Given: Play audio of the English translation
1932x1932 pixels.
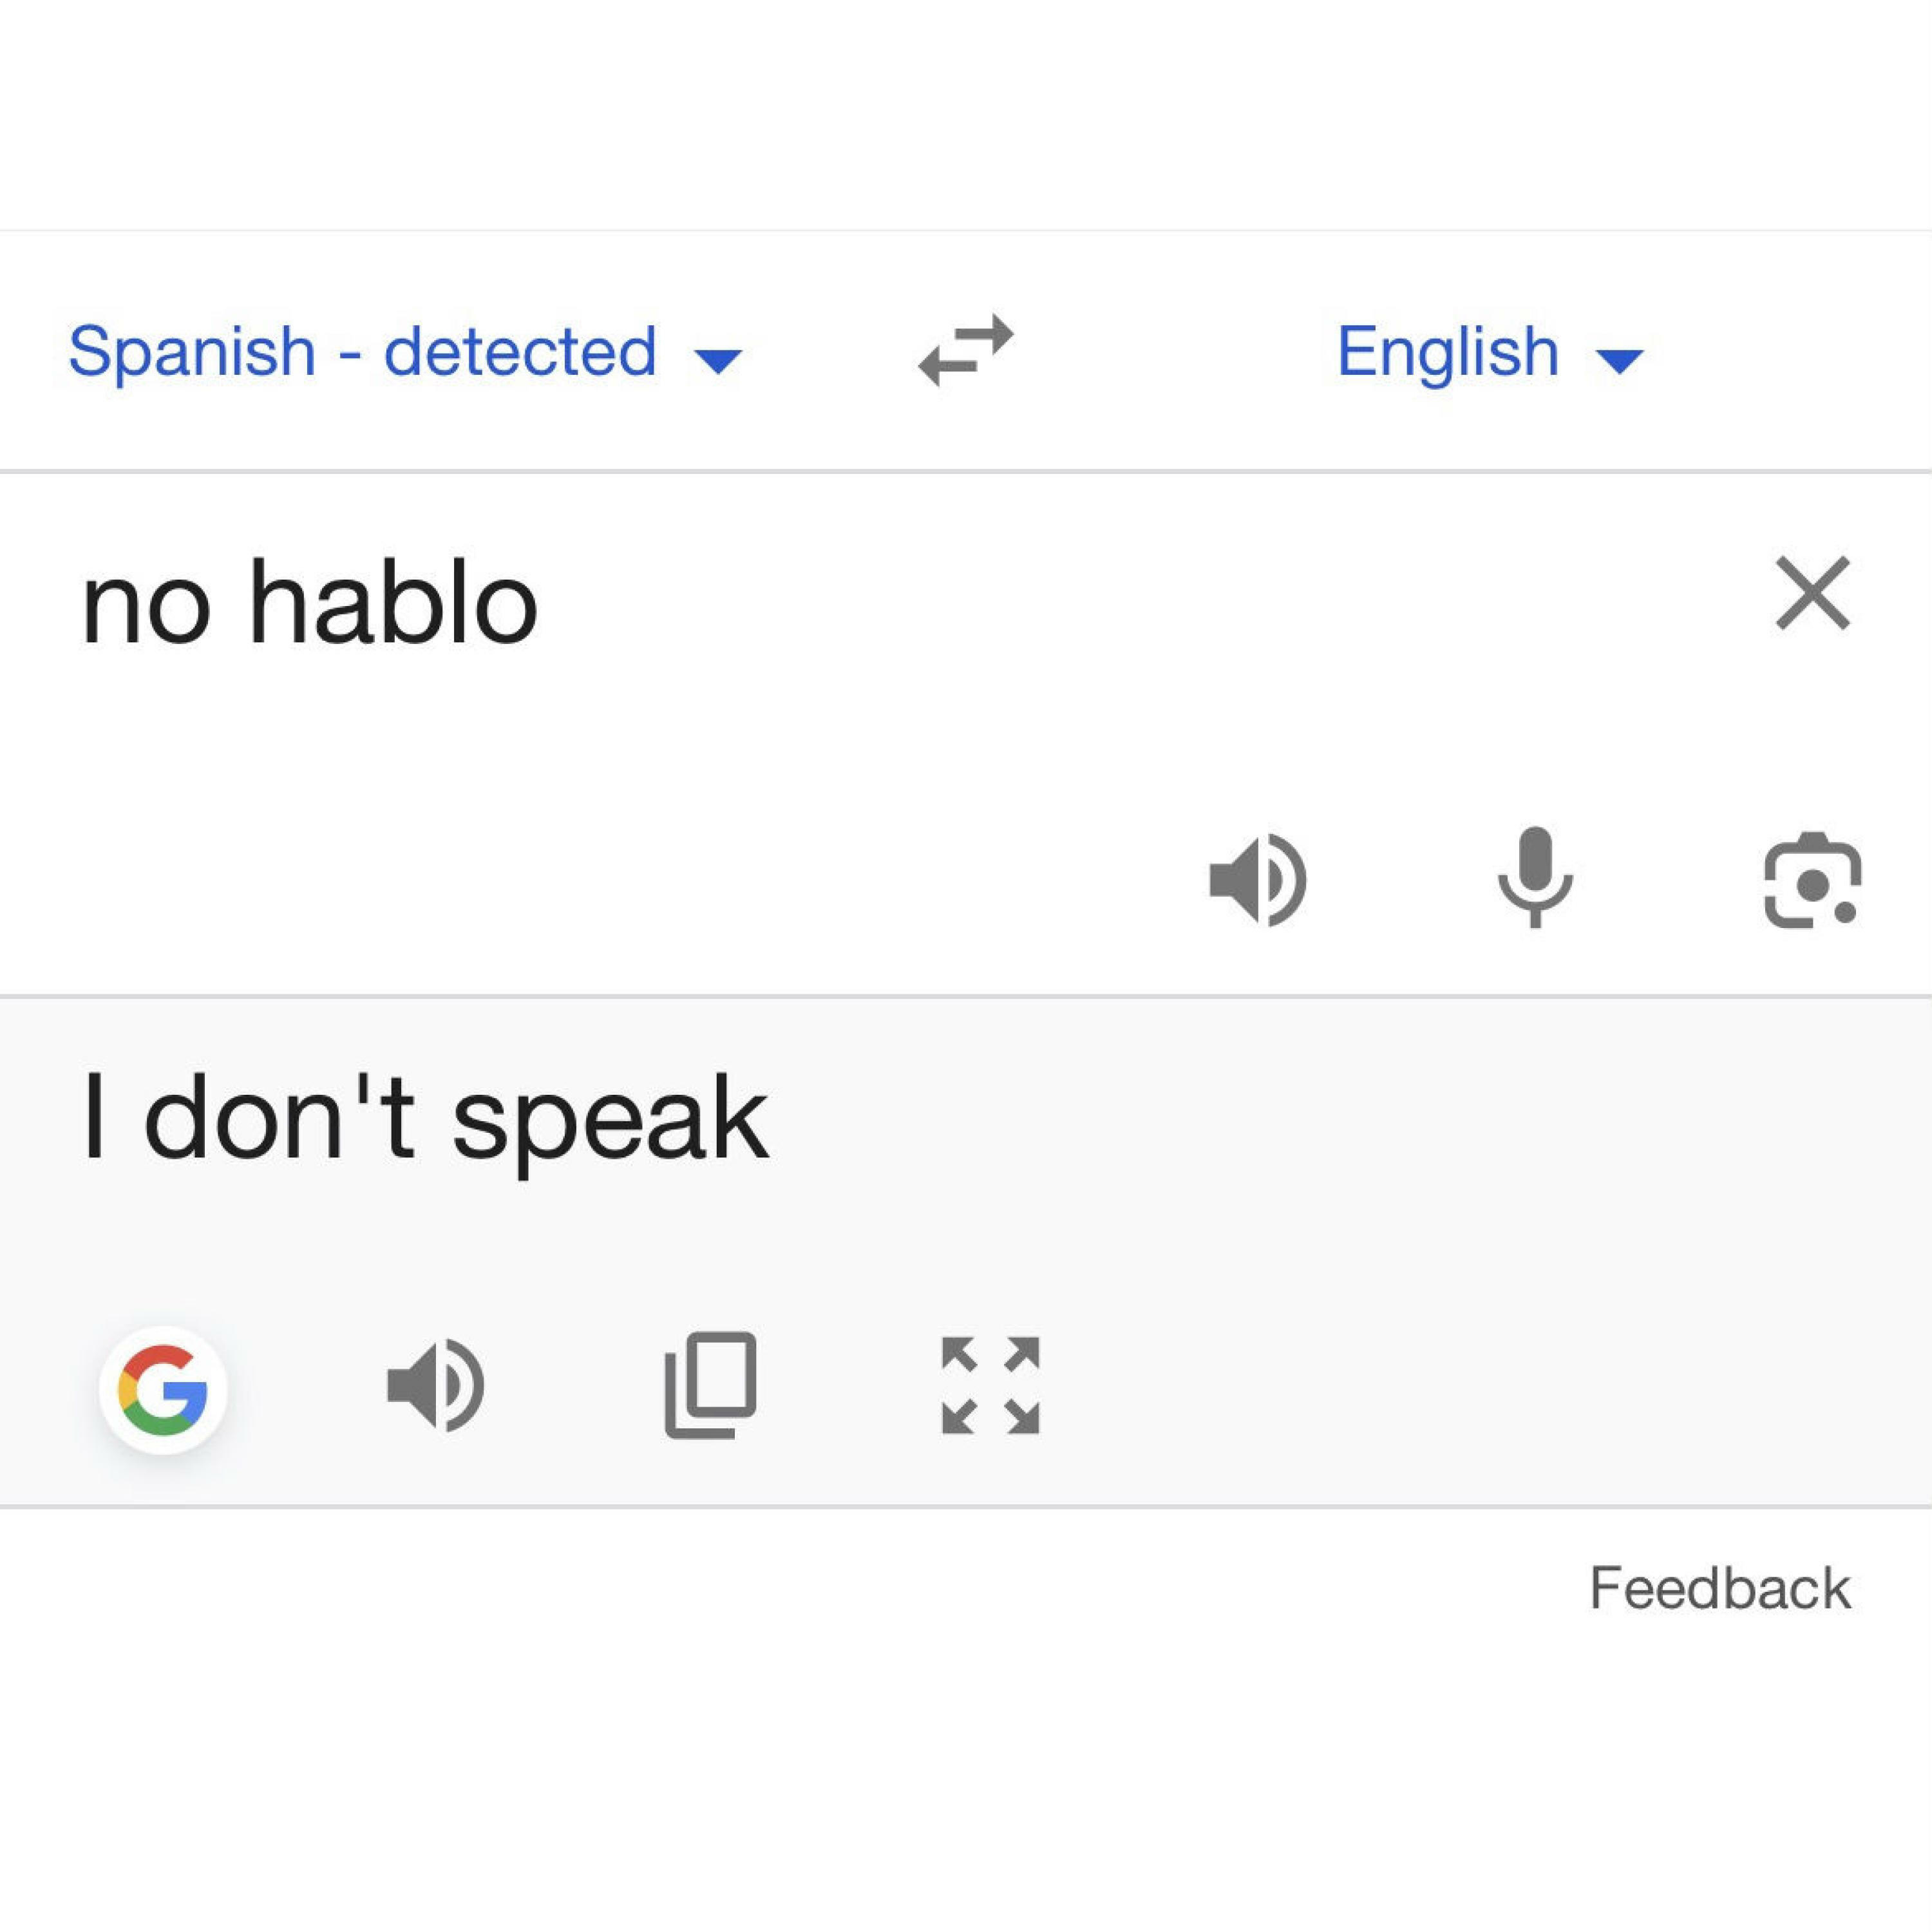Looking at the screenshot, I should click(x=435, y=1385).
